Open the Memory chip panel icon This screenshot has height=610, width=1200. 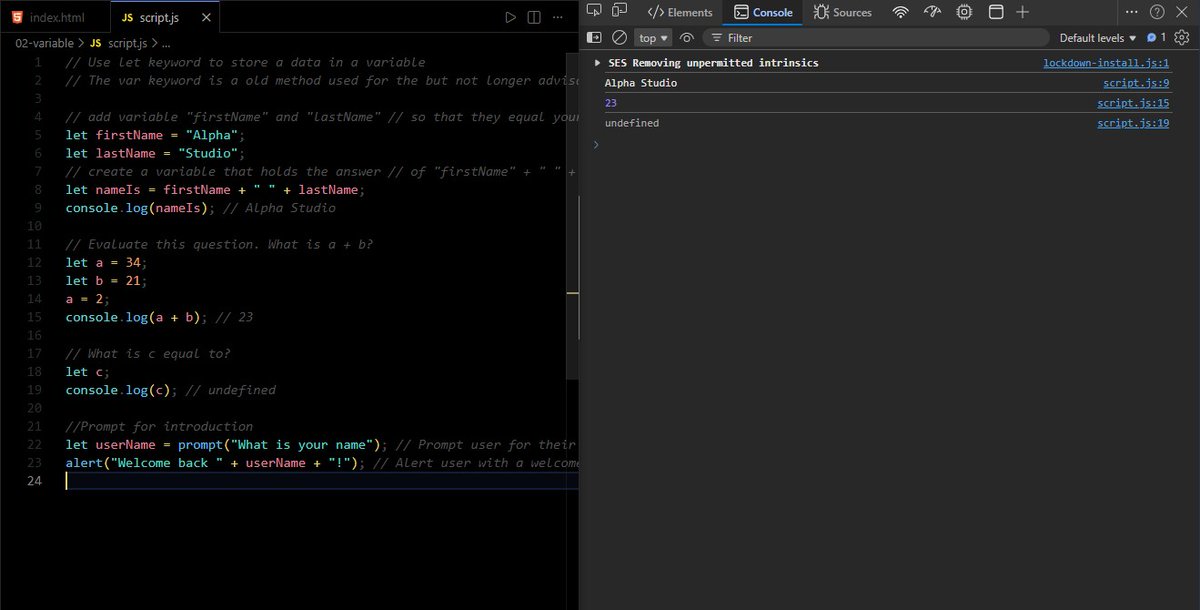click(x=964, y=12)
